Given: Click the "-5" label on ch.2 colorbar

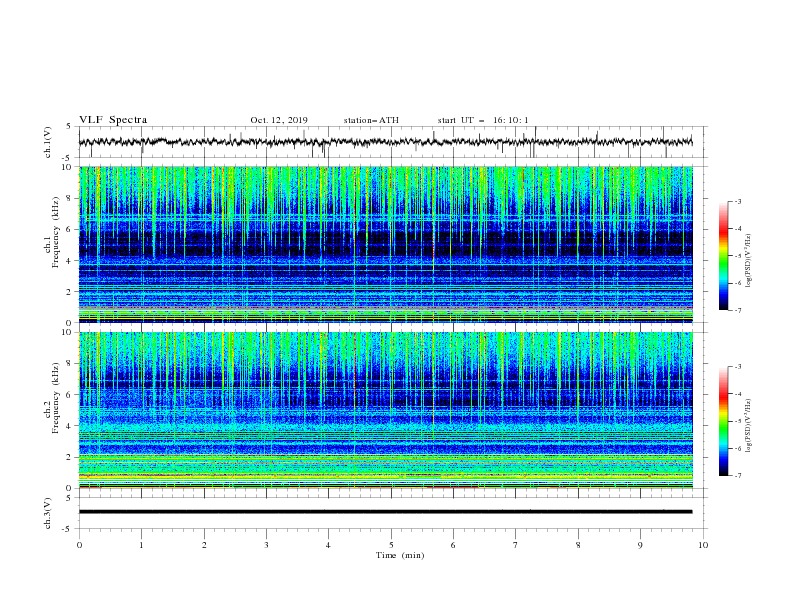Looking at the screenshot, I should (738, 421).
